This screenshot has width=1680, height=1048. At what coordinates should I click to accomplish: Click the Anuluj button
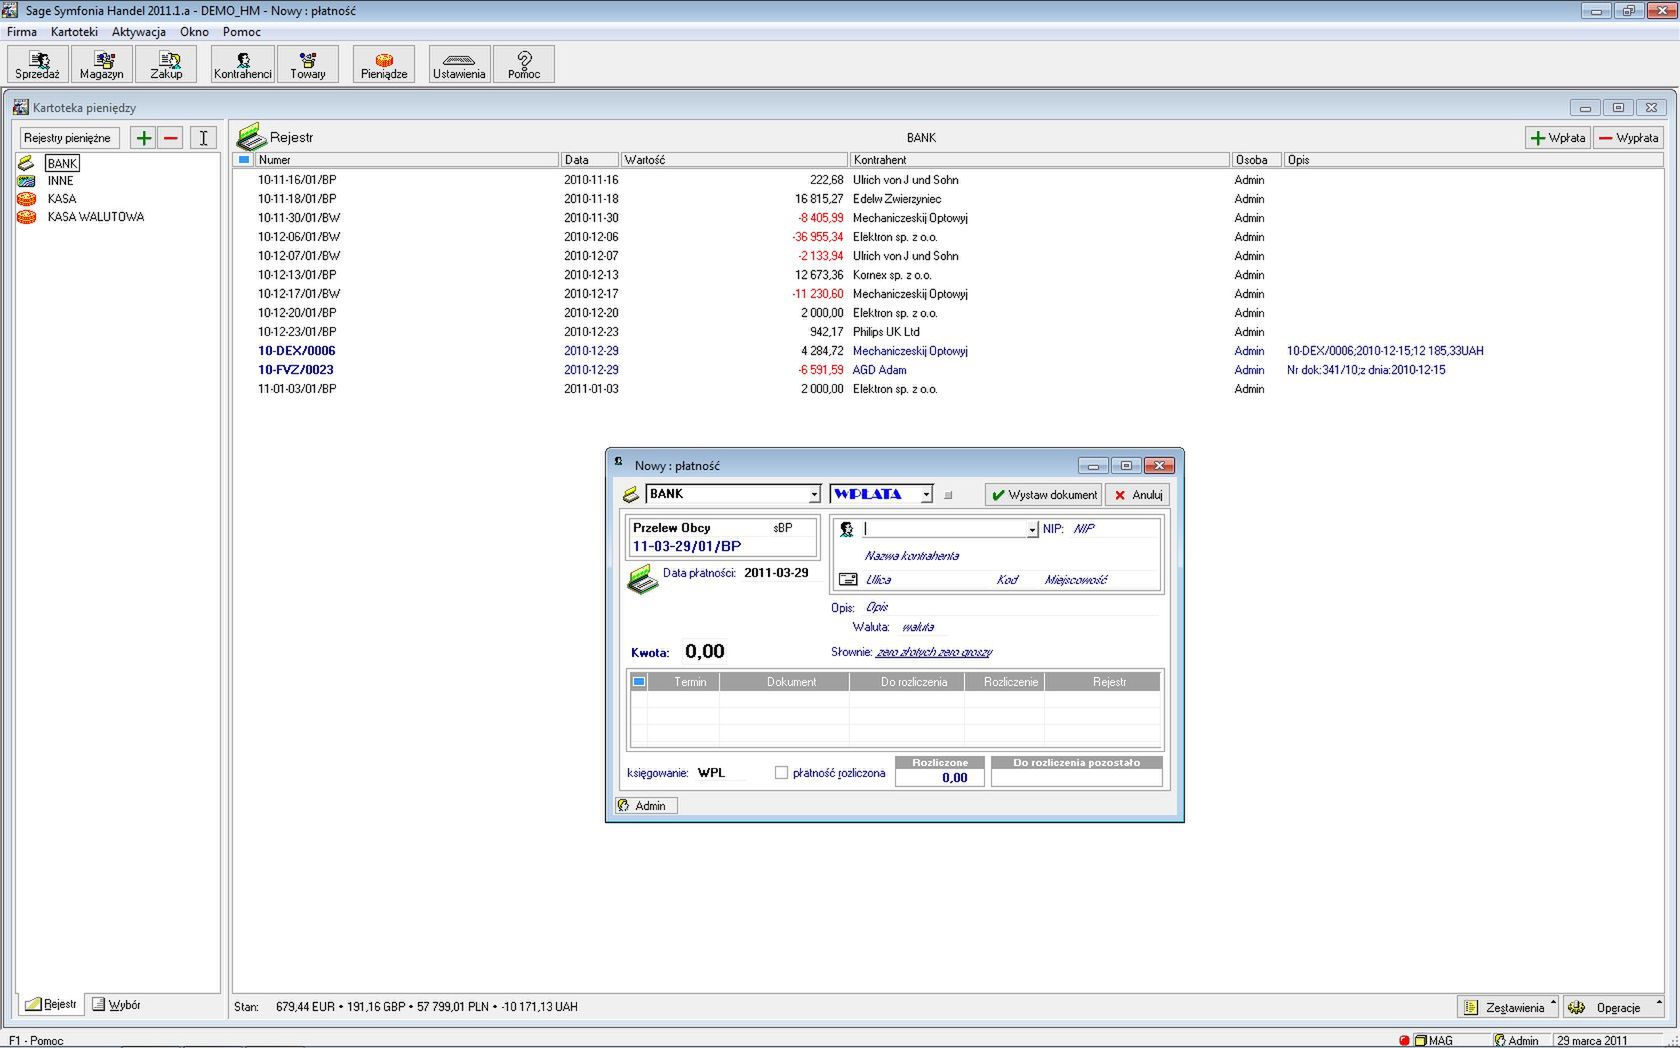tap(1137, 495)
